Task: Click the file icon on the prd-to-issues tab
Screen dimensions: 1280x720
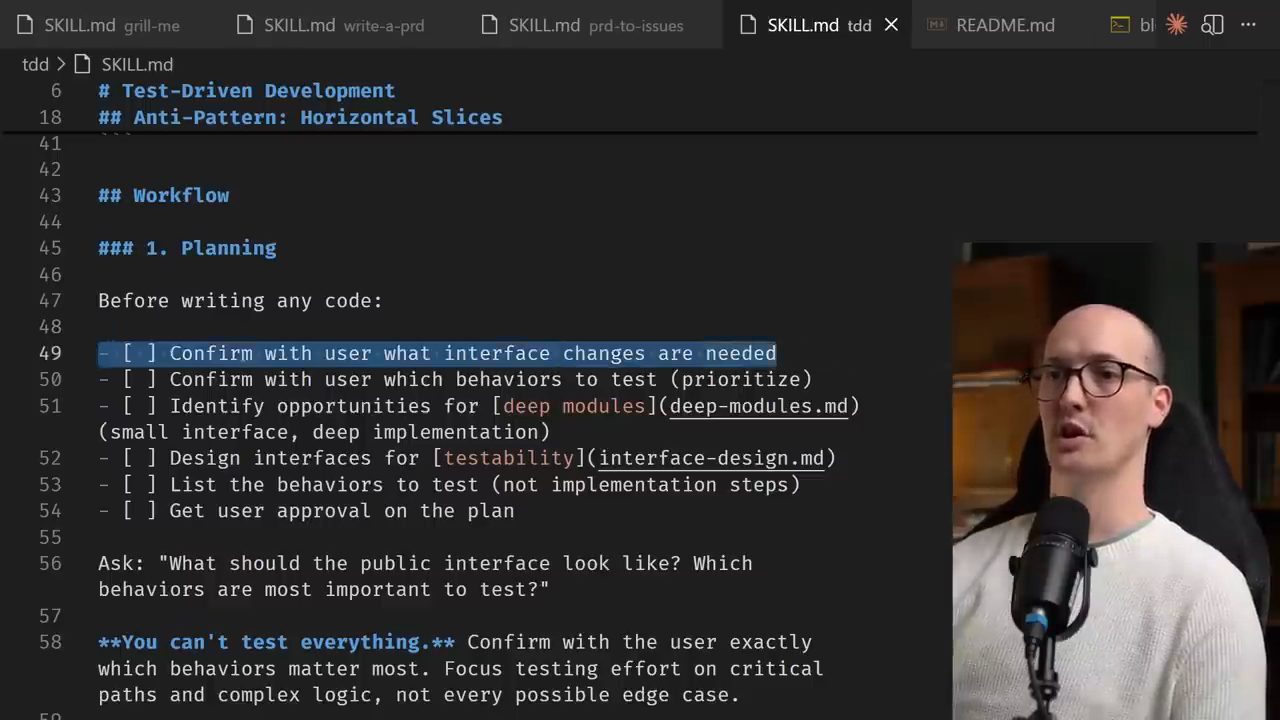Action: coord(490,25)
